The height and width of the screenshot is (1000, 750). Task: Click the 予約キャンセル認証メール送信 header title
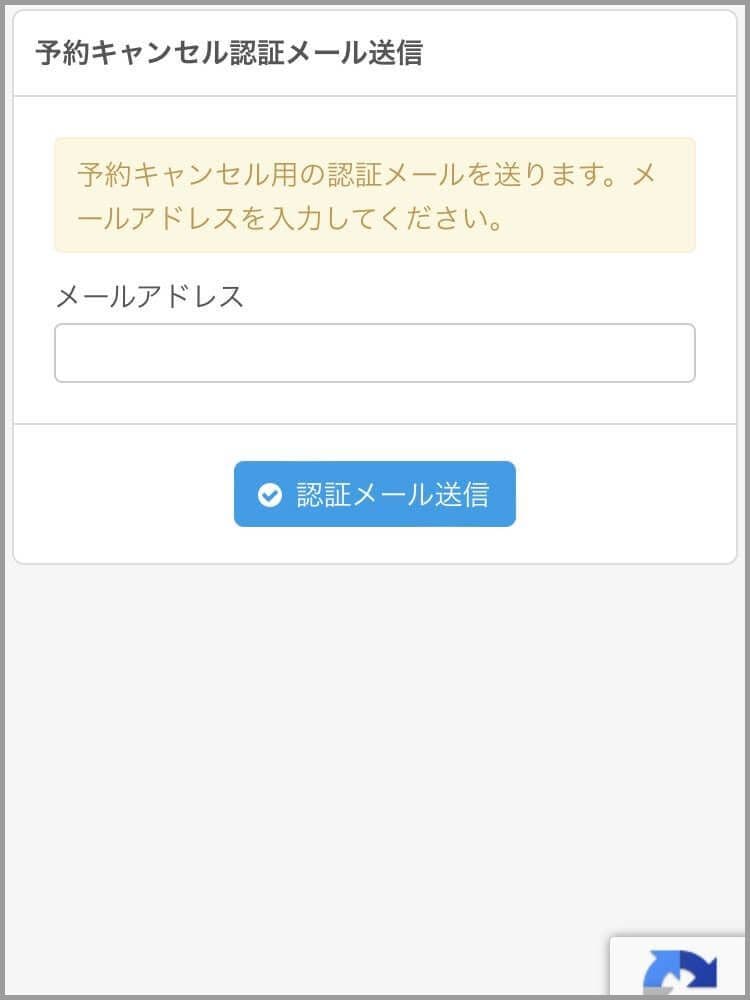[x=228, y=53]
